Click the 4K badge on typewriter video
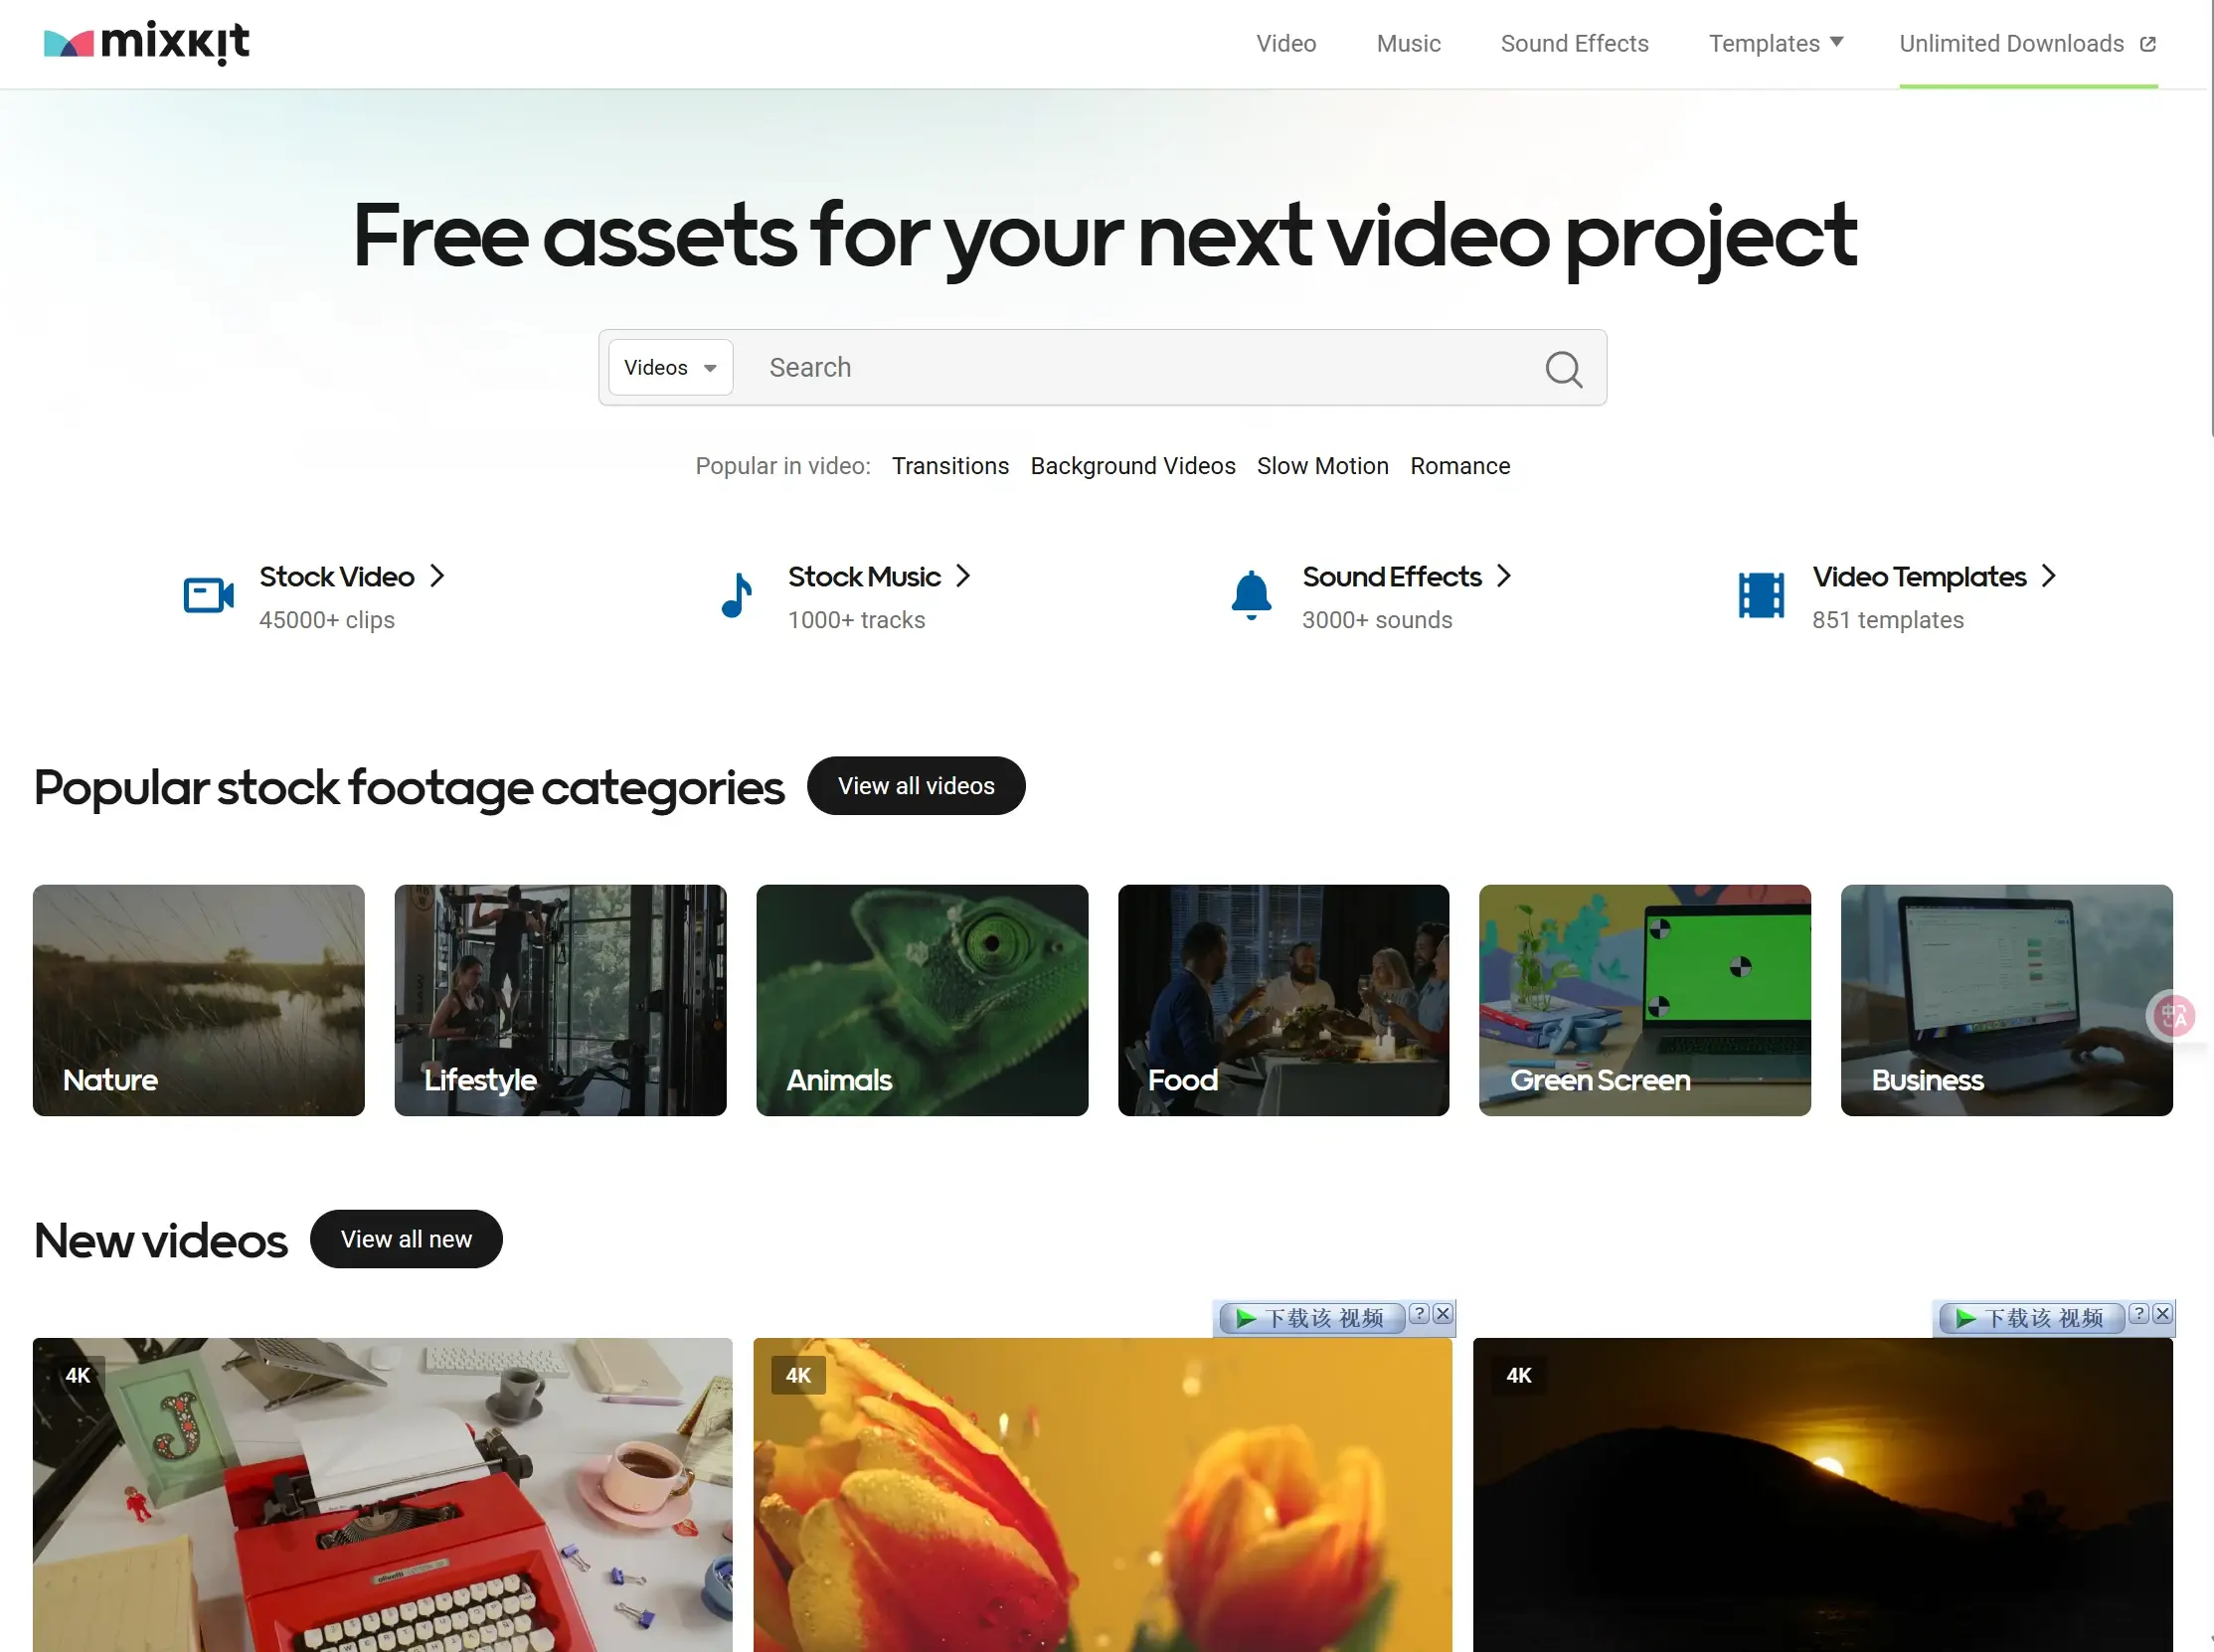The height and width of the screenshot is (1652, 2214). click(x=78, y=1375)
